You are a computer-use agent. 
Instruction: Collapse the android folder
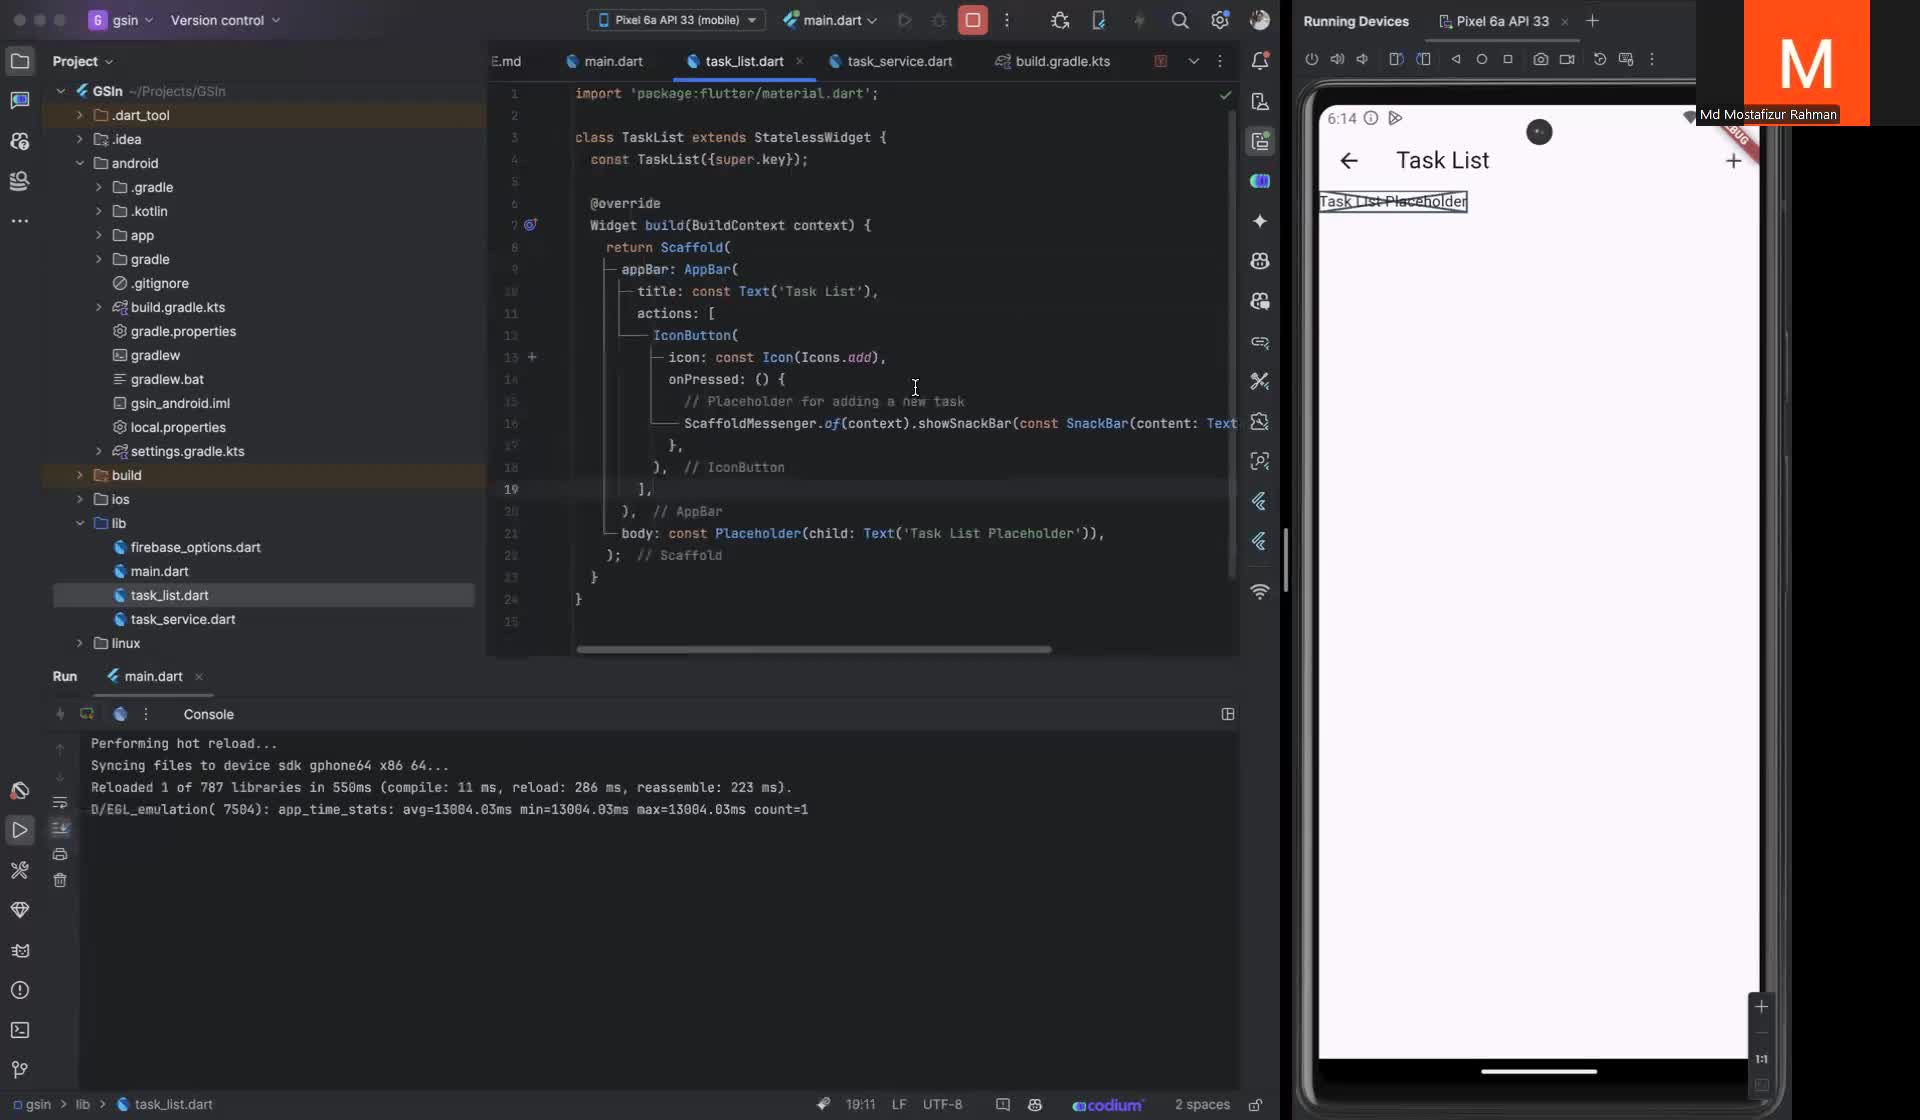(x=80, y=163)
